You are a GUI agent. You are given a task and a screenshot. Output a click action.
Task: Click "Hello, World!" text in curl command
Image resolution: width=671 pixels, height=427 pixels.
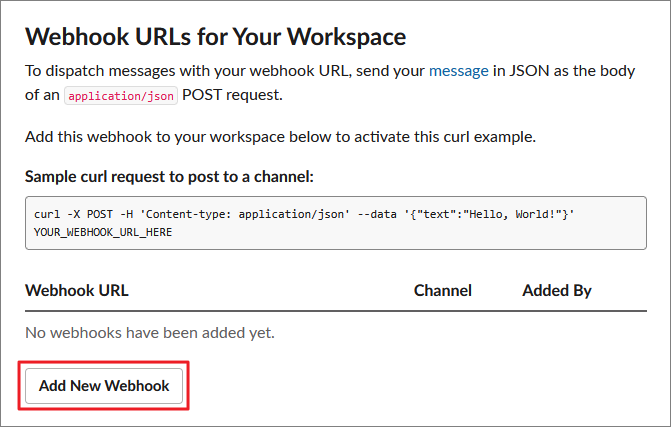coord(533,213)
